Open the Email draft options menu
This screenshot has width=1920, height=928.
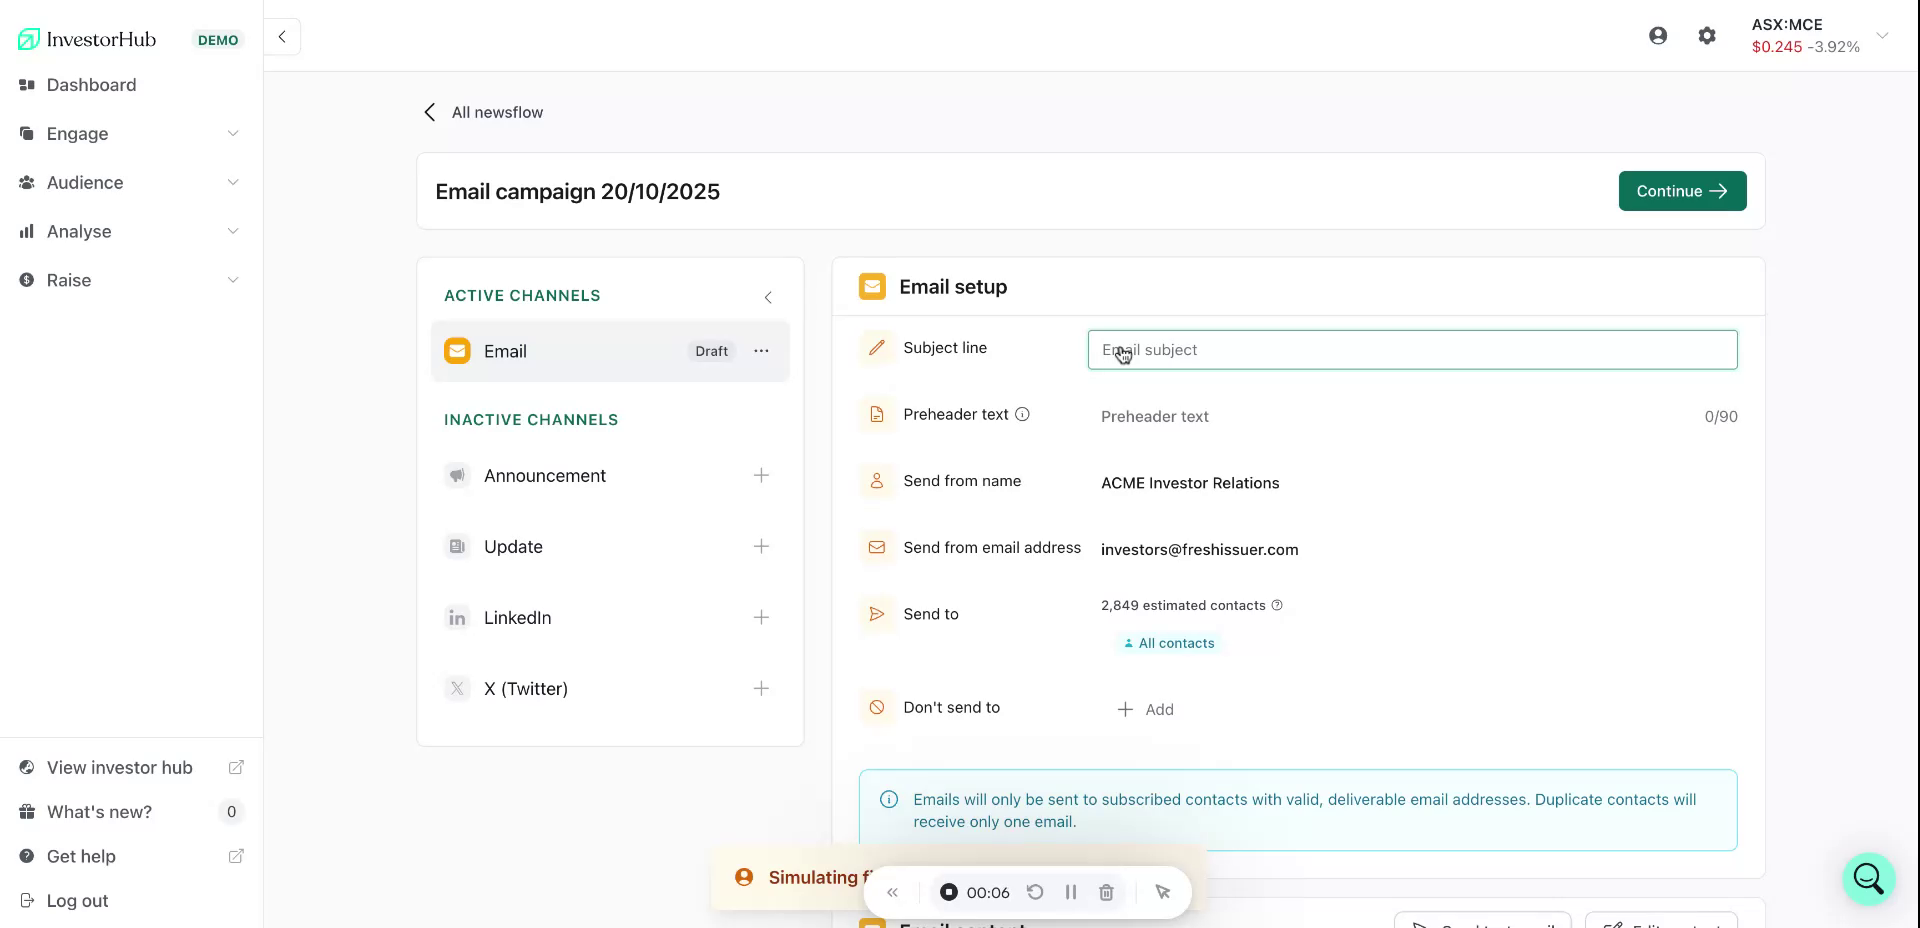click(x=762, y=351)
